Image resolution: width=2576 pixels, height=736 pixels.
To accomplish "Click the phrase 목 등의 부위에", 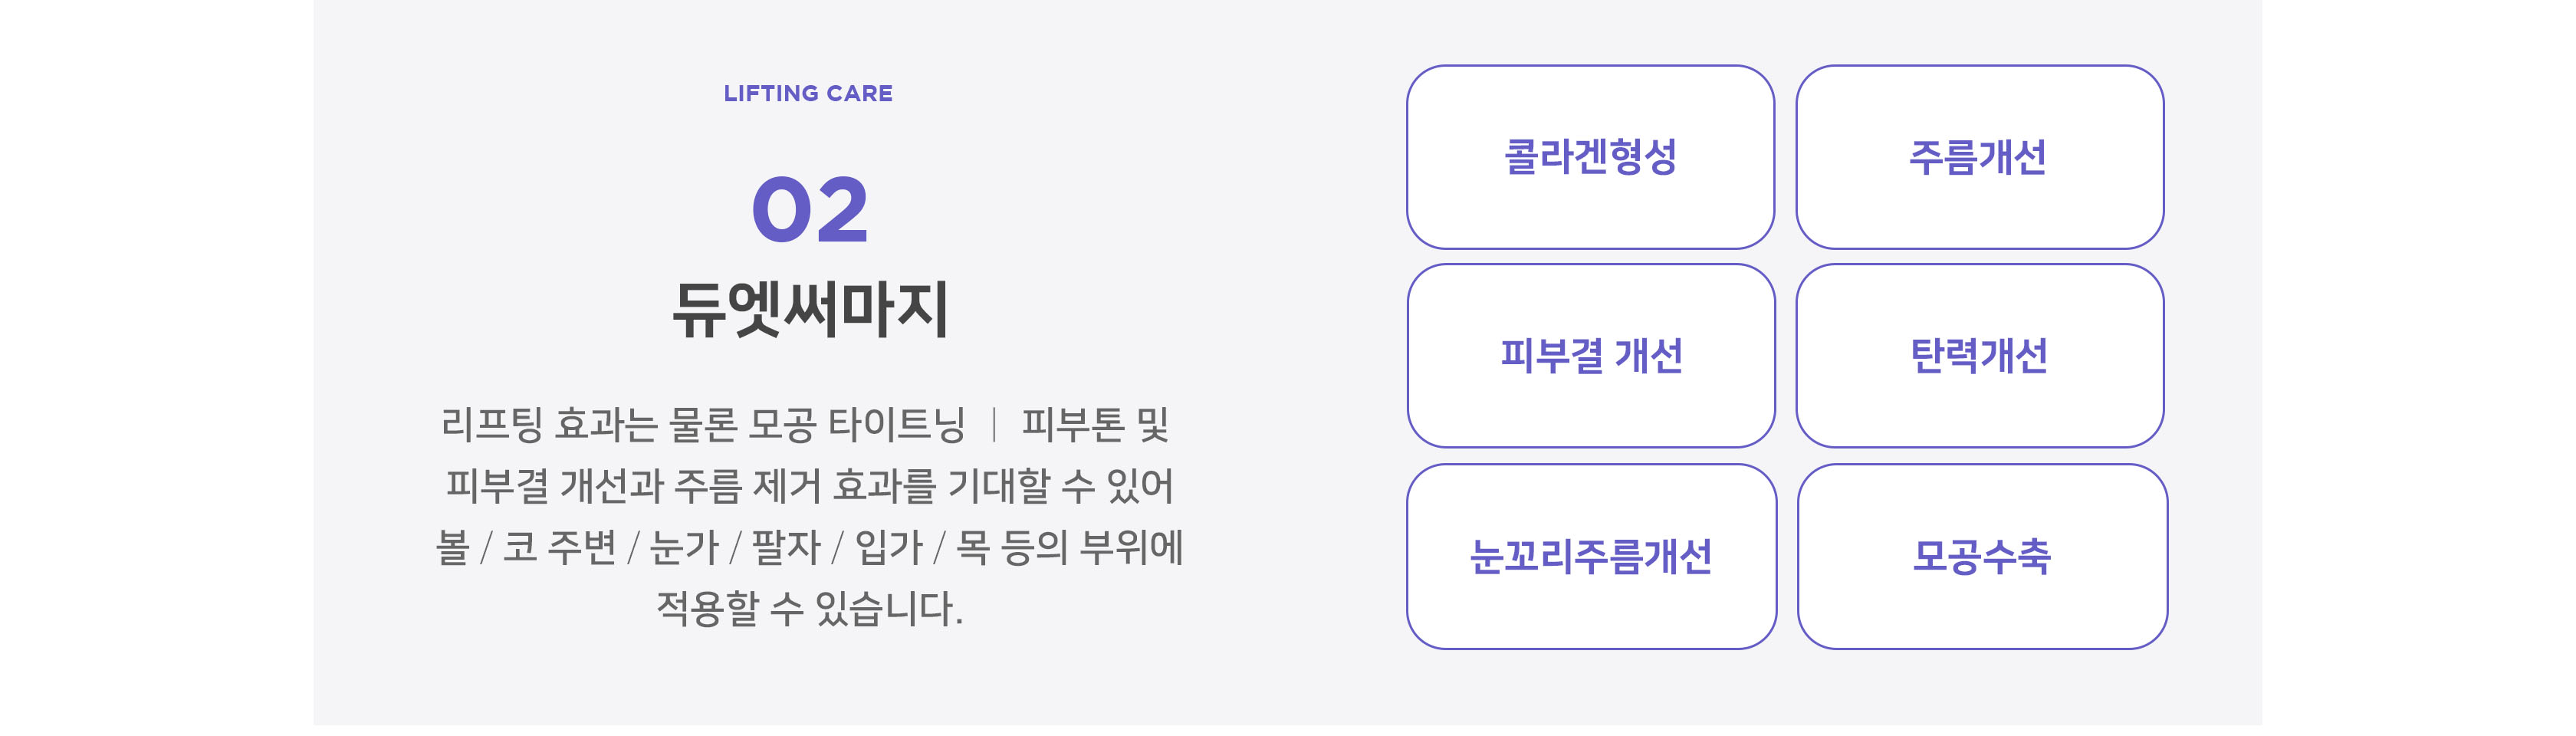I will click(1070, 547).
